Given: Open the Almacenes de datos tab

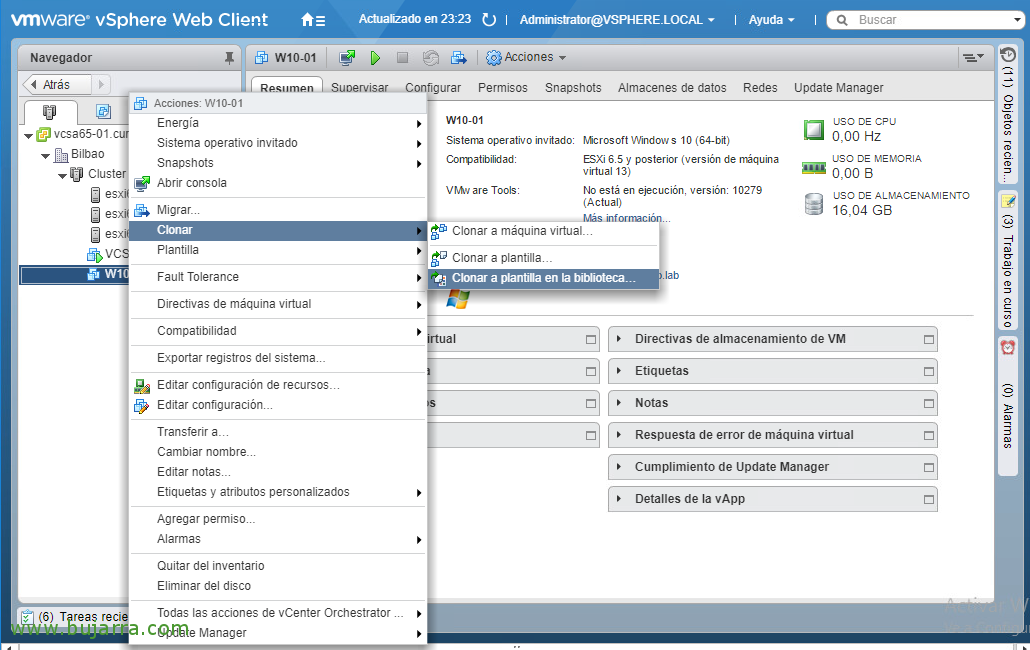Looking at the screenshot, I should point(672,88).
